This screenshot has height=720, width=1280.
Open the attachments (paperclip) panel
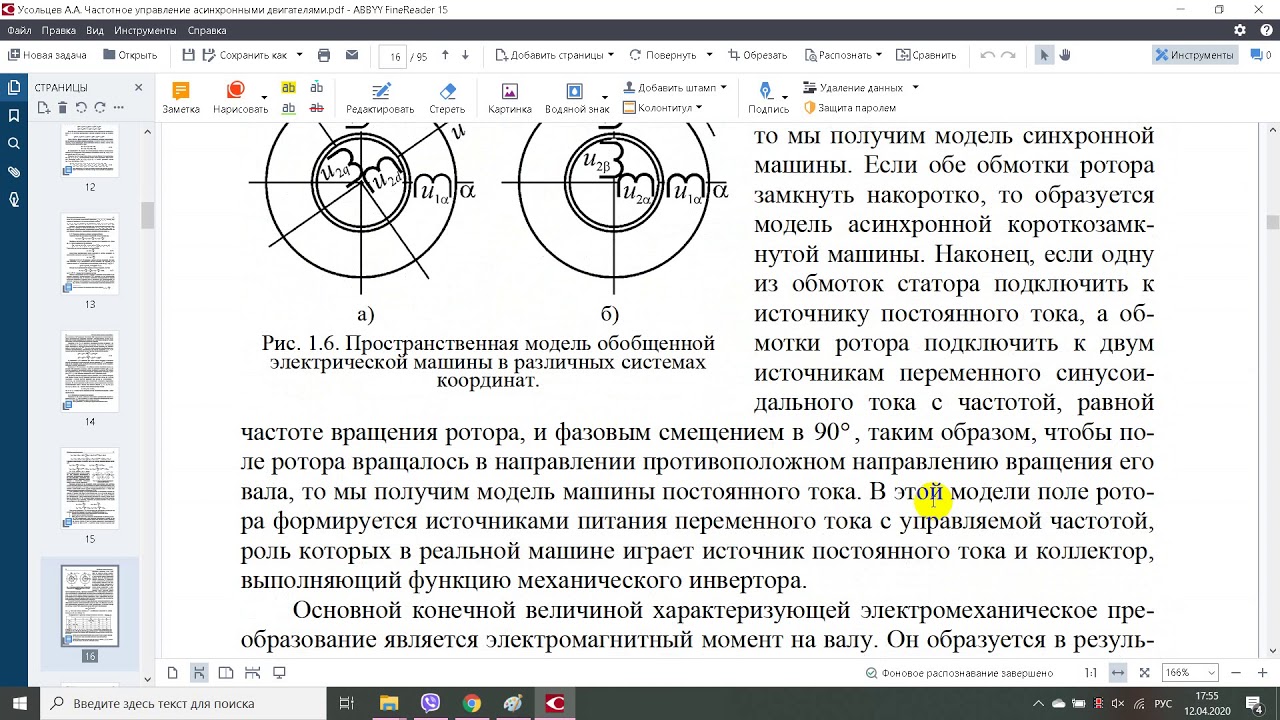click(x=14, y=171)
